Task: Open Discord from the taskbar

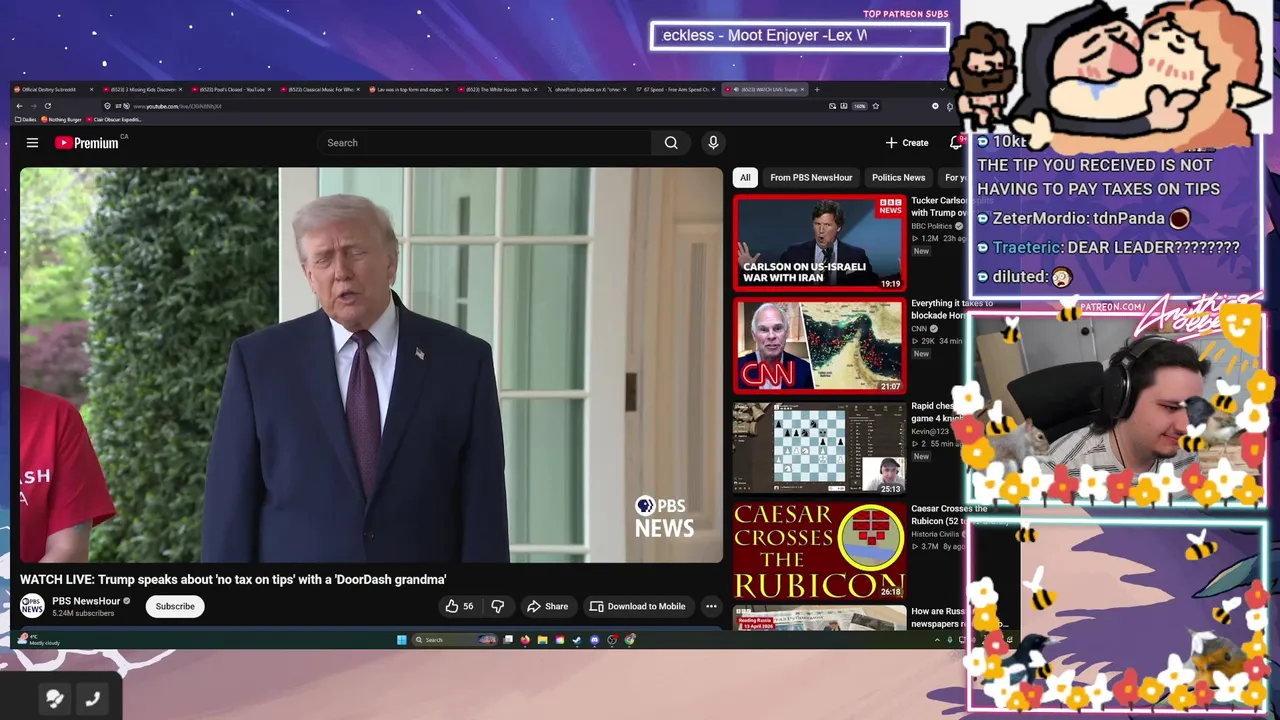Action: point(594,640)
